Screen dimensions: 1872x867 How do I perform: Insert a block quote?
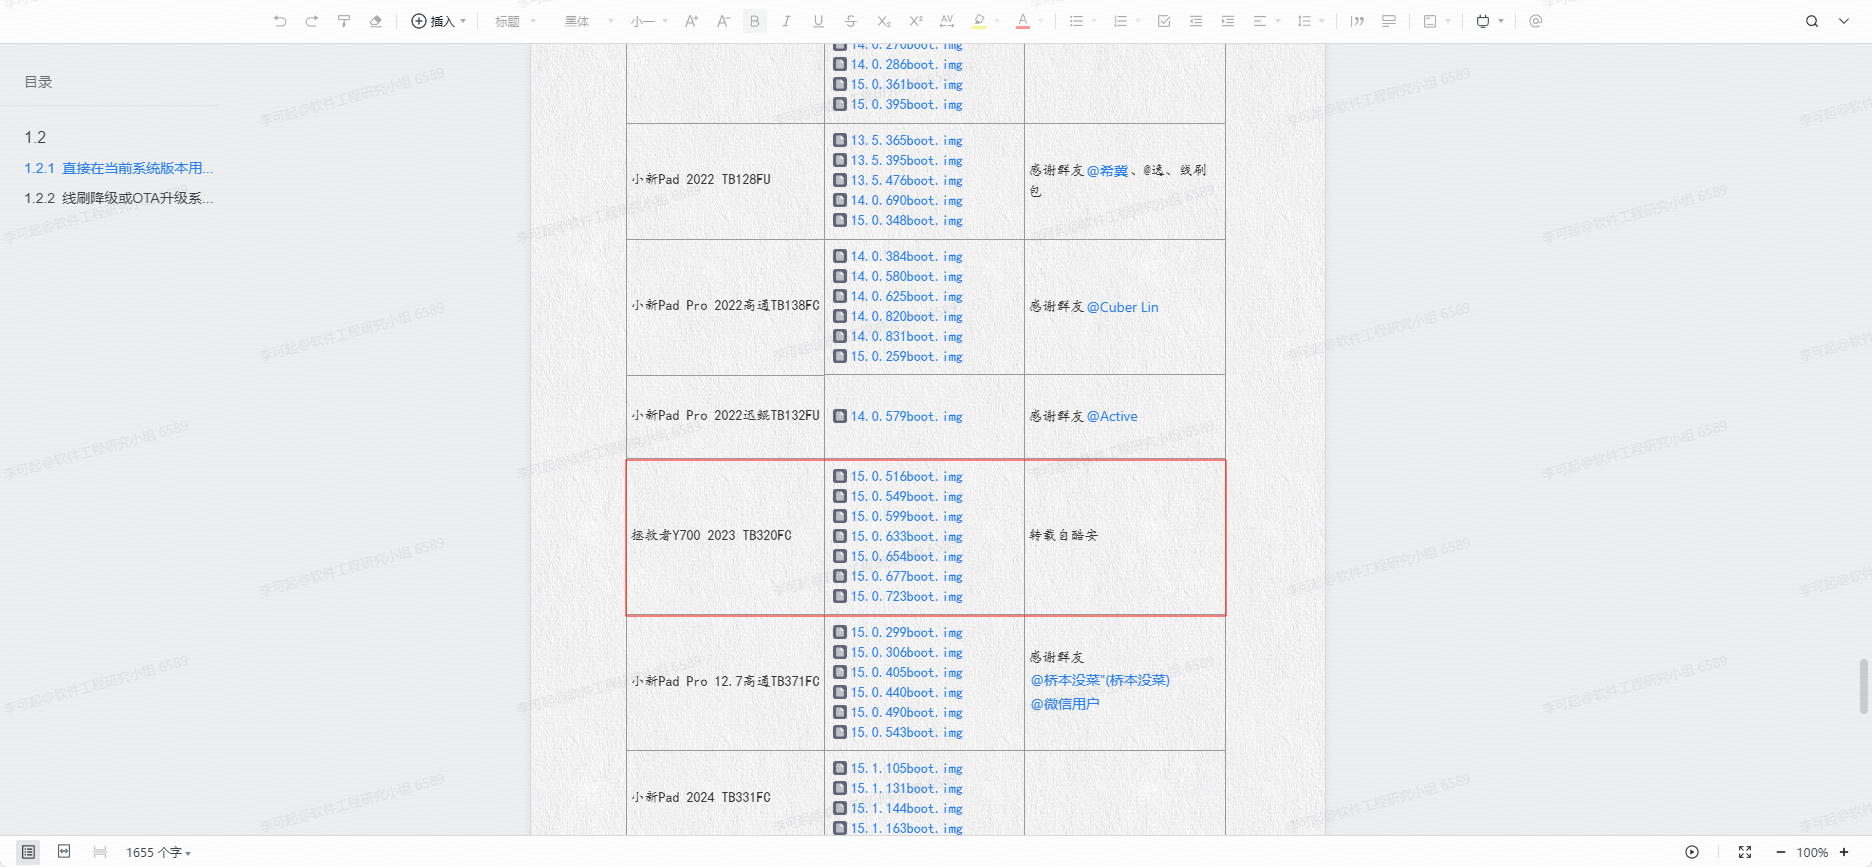[1357, 21]
